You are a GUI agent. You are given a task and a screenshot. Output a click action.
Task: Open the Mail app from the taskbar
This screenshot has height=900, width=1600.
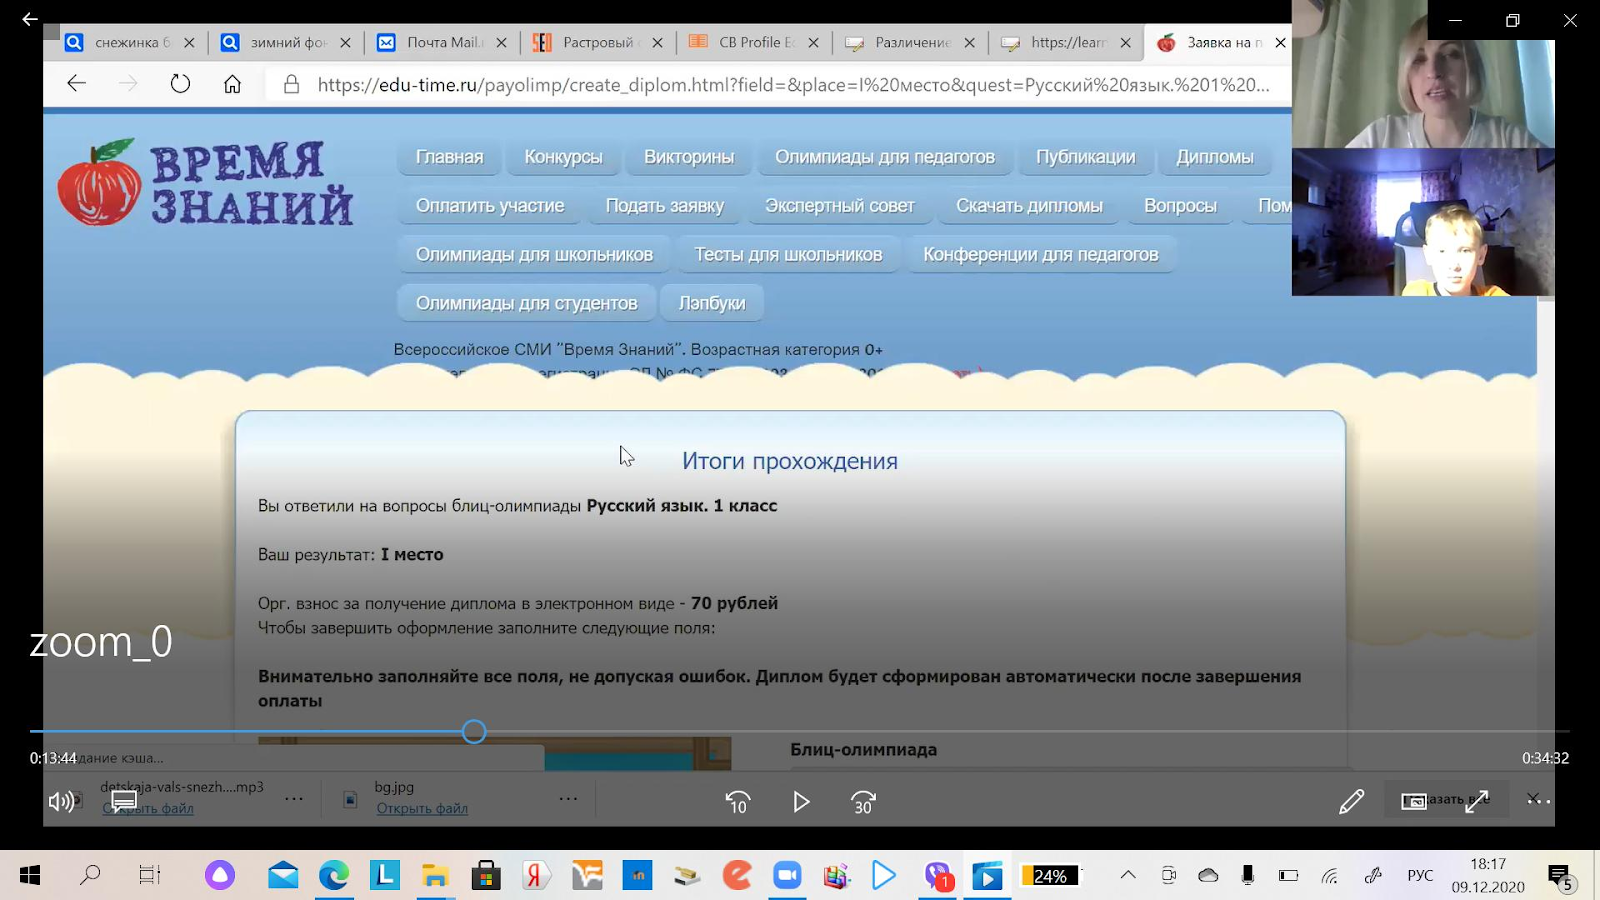tap(283, 875)
